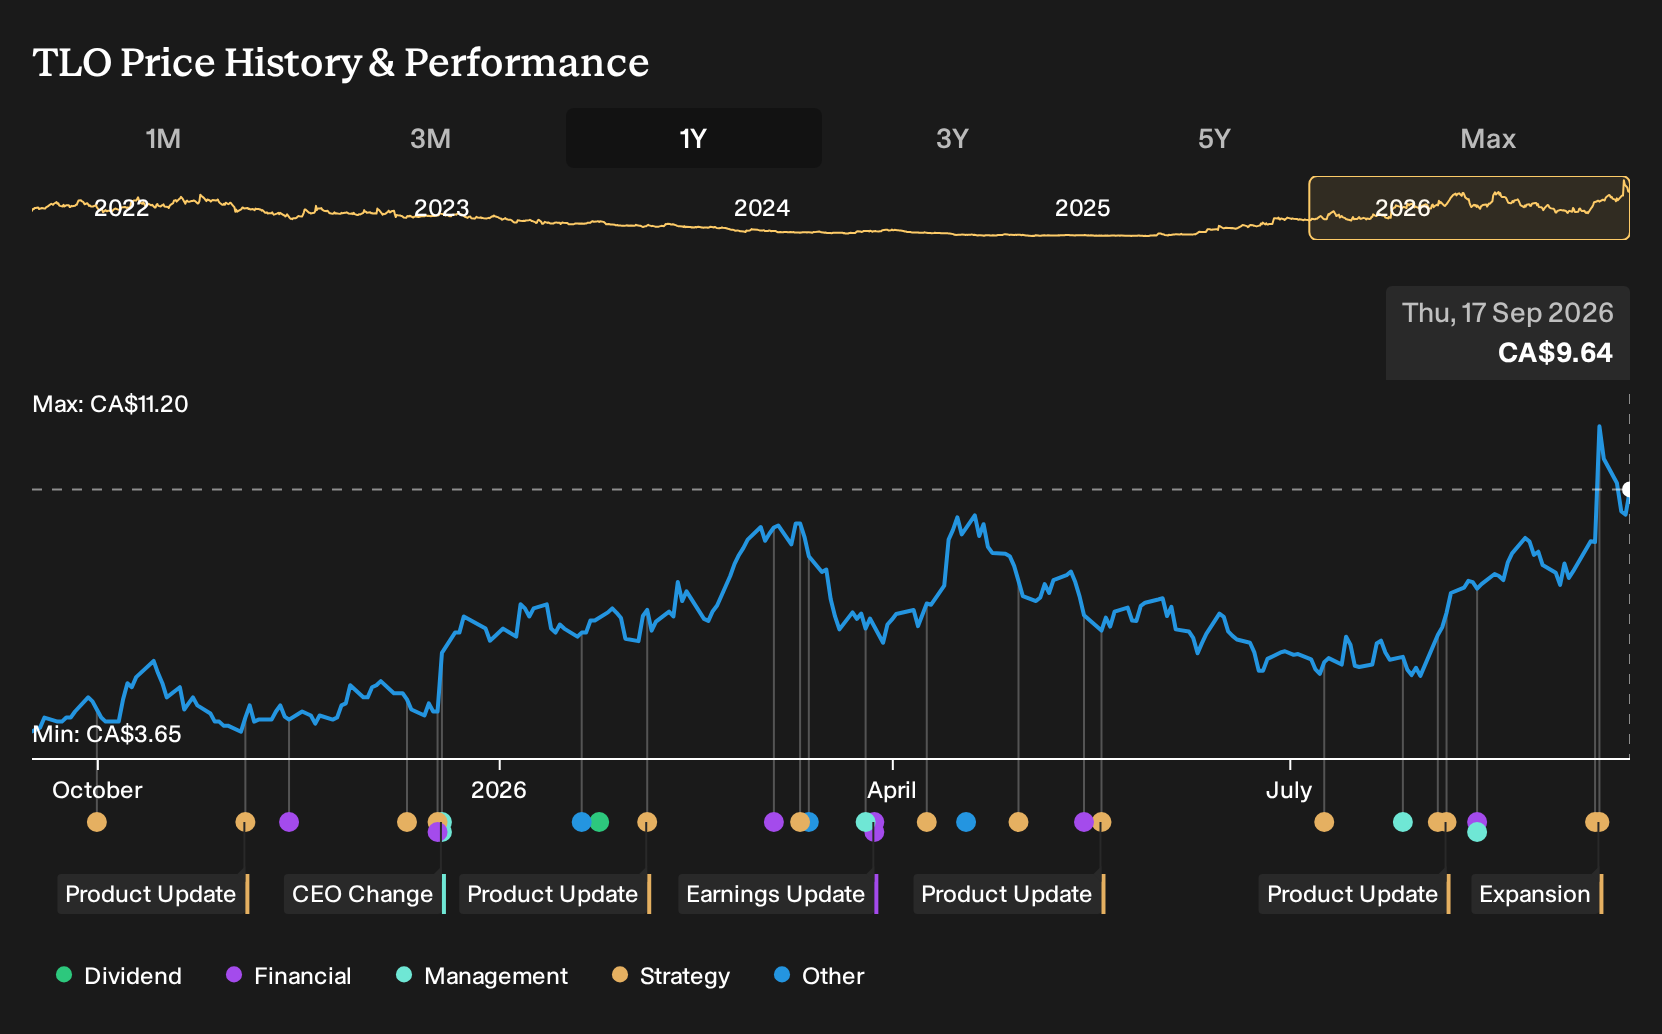The width and height of the screenshot is (1662, 1034).
Task: Select the active 1Y time range tab
Action: click(x=694, y=138)
